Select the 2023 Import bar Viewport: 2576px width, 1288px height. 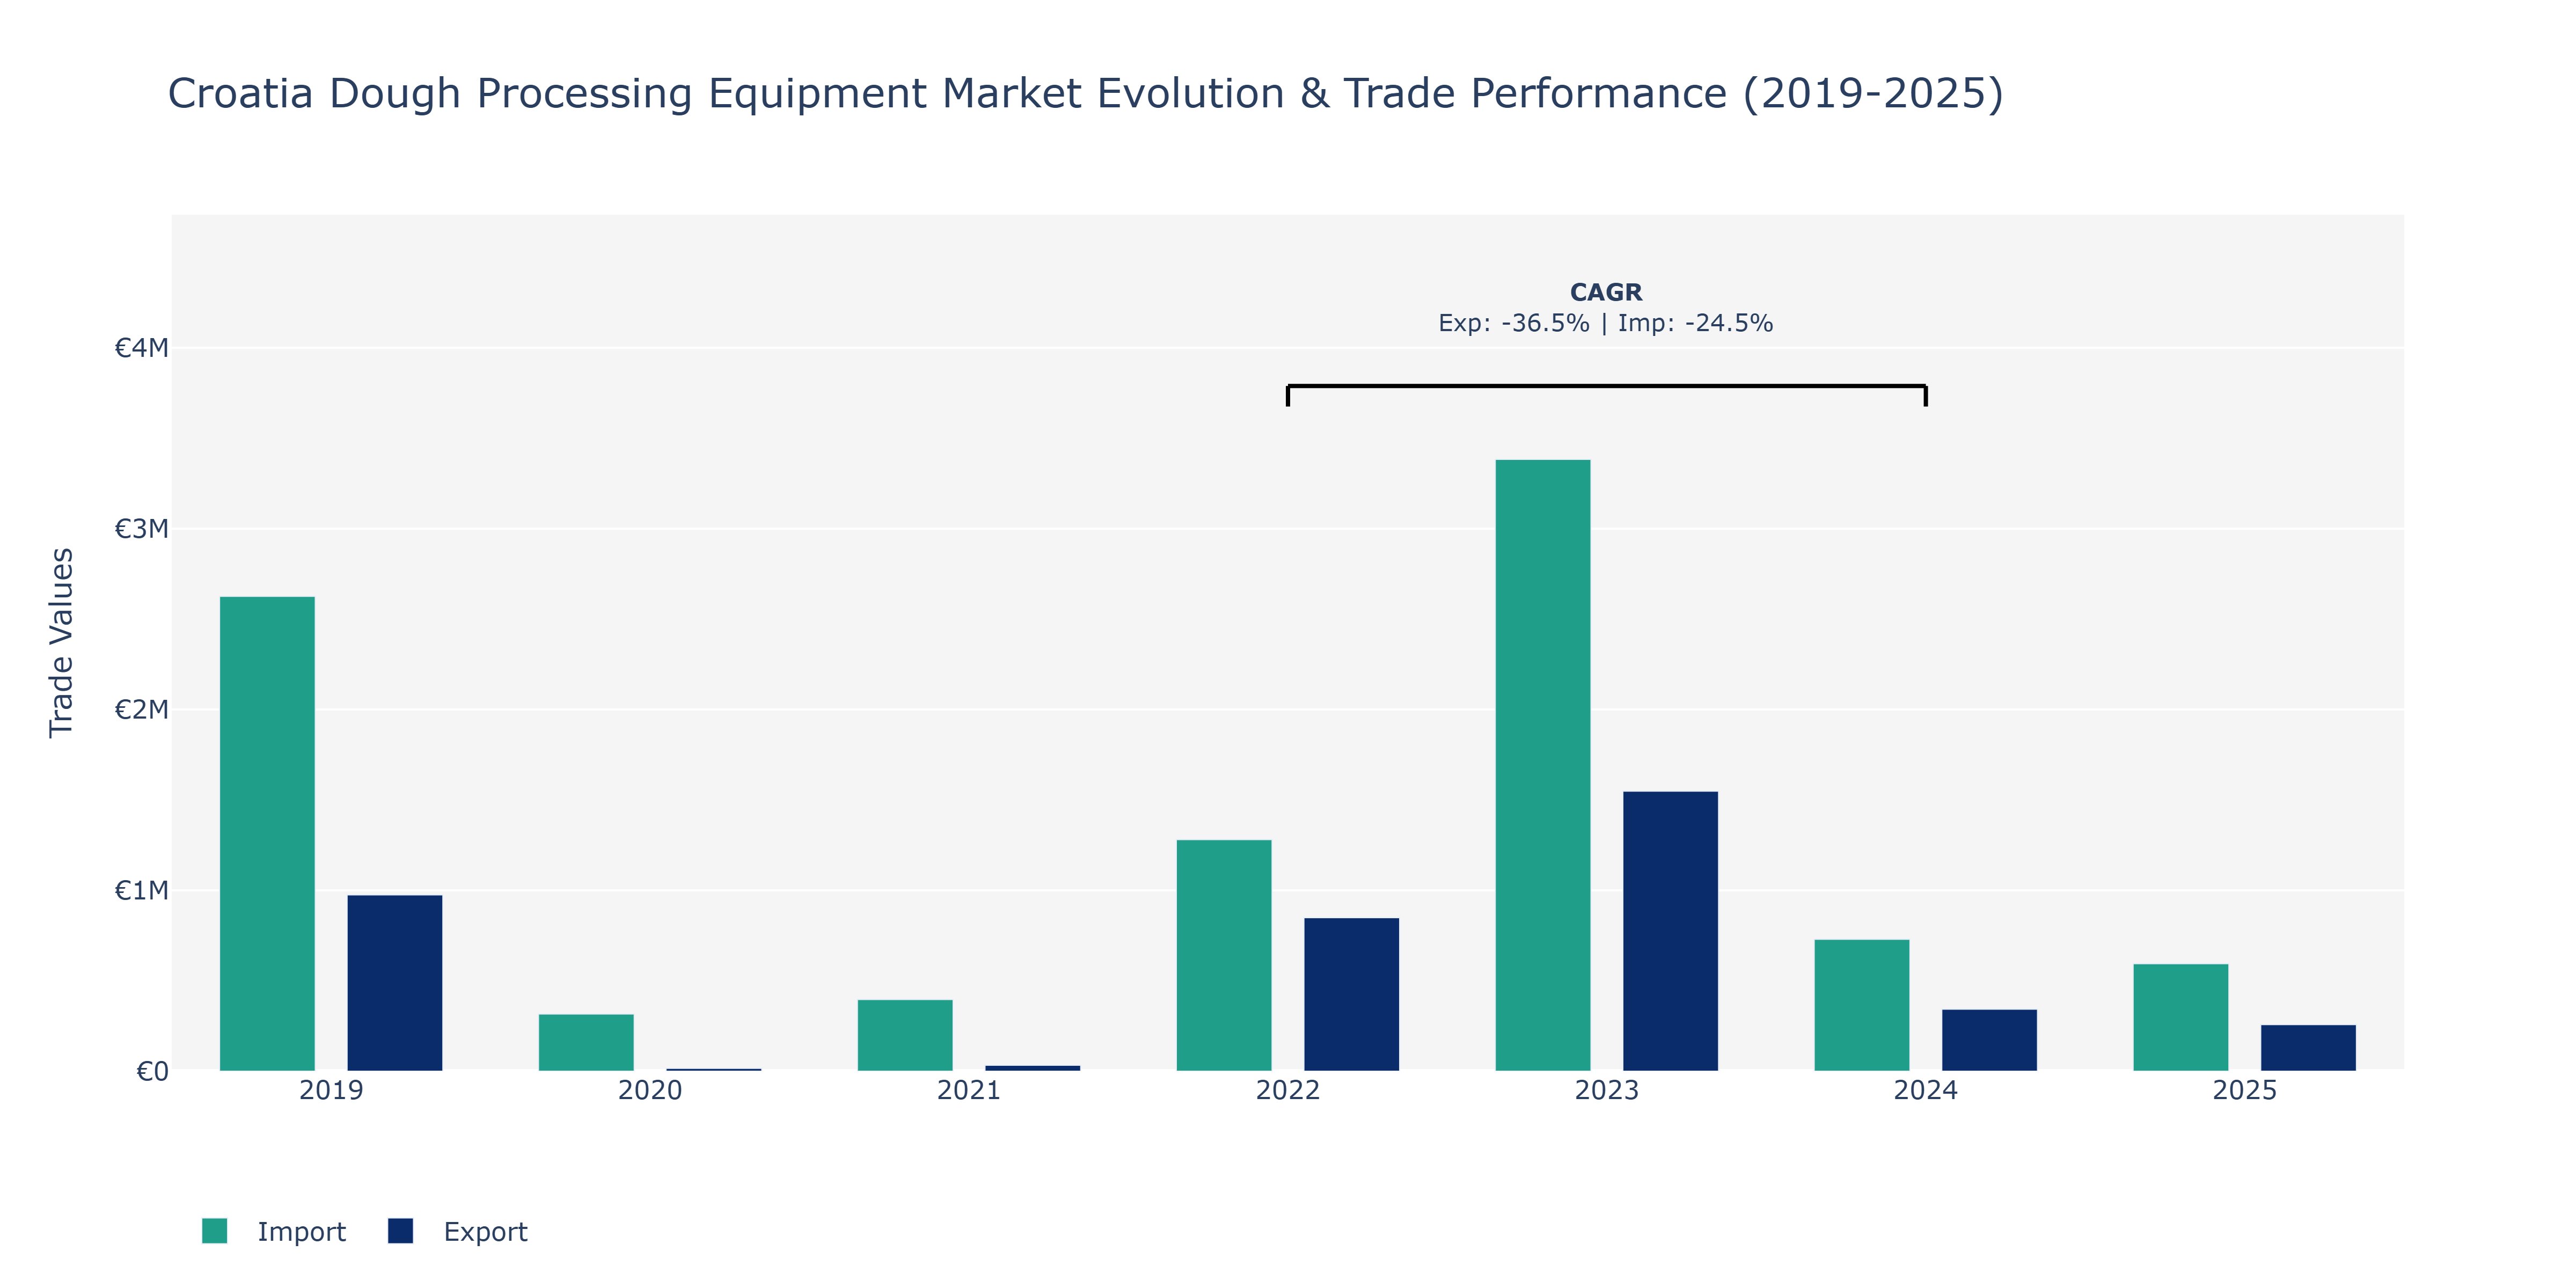coord(1543,765)
